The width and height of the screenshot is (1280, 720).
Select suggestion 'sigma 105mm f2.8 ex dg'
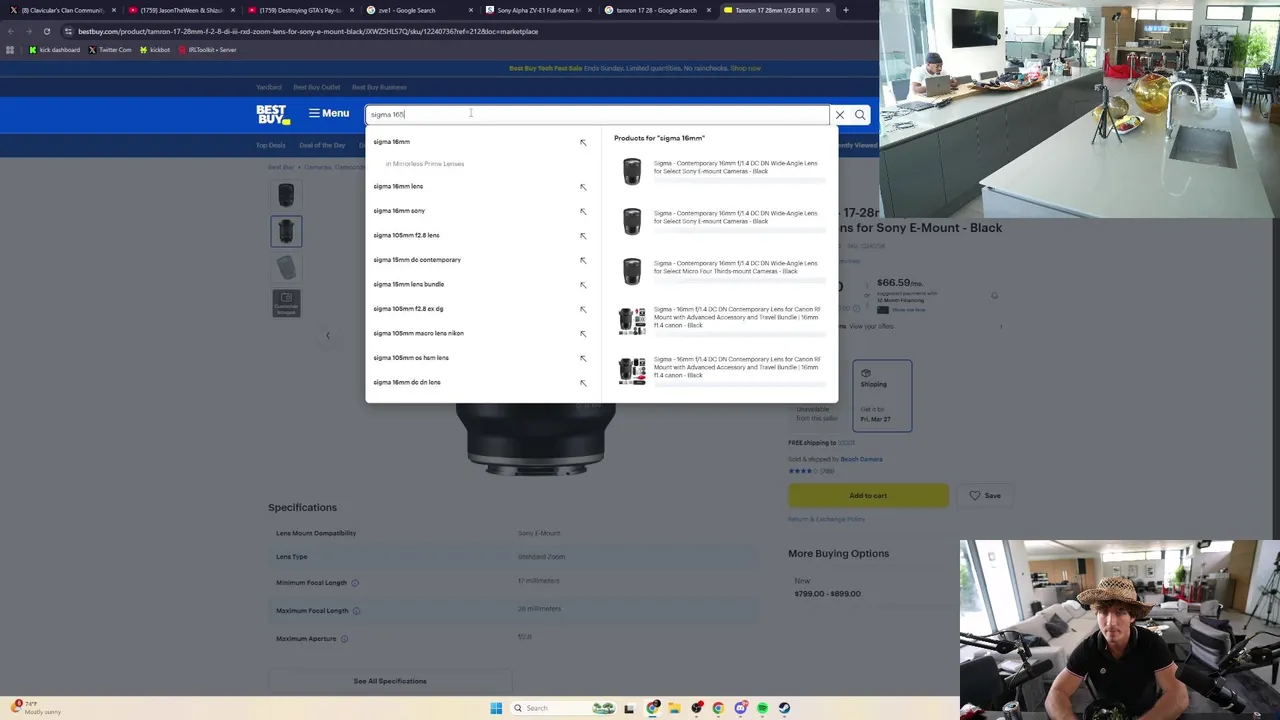coord(408,309)
